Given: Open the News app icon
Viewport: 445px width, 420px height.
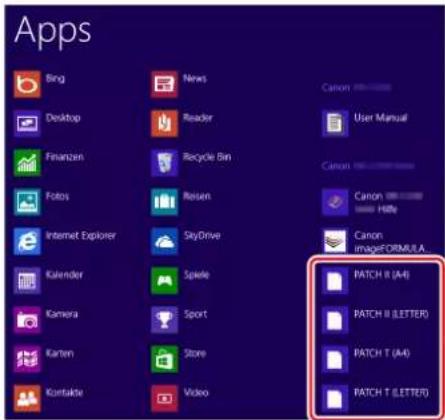Looking at the screenshot, I should coord(164,84).
